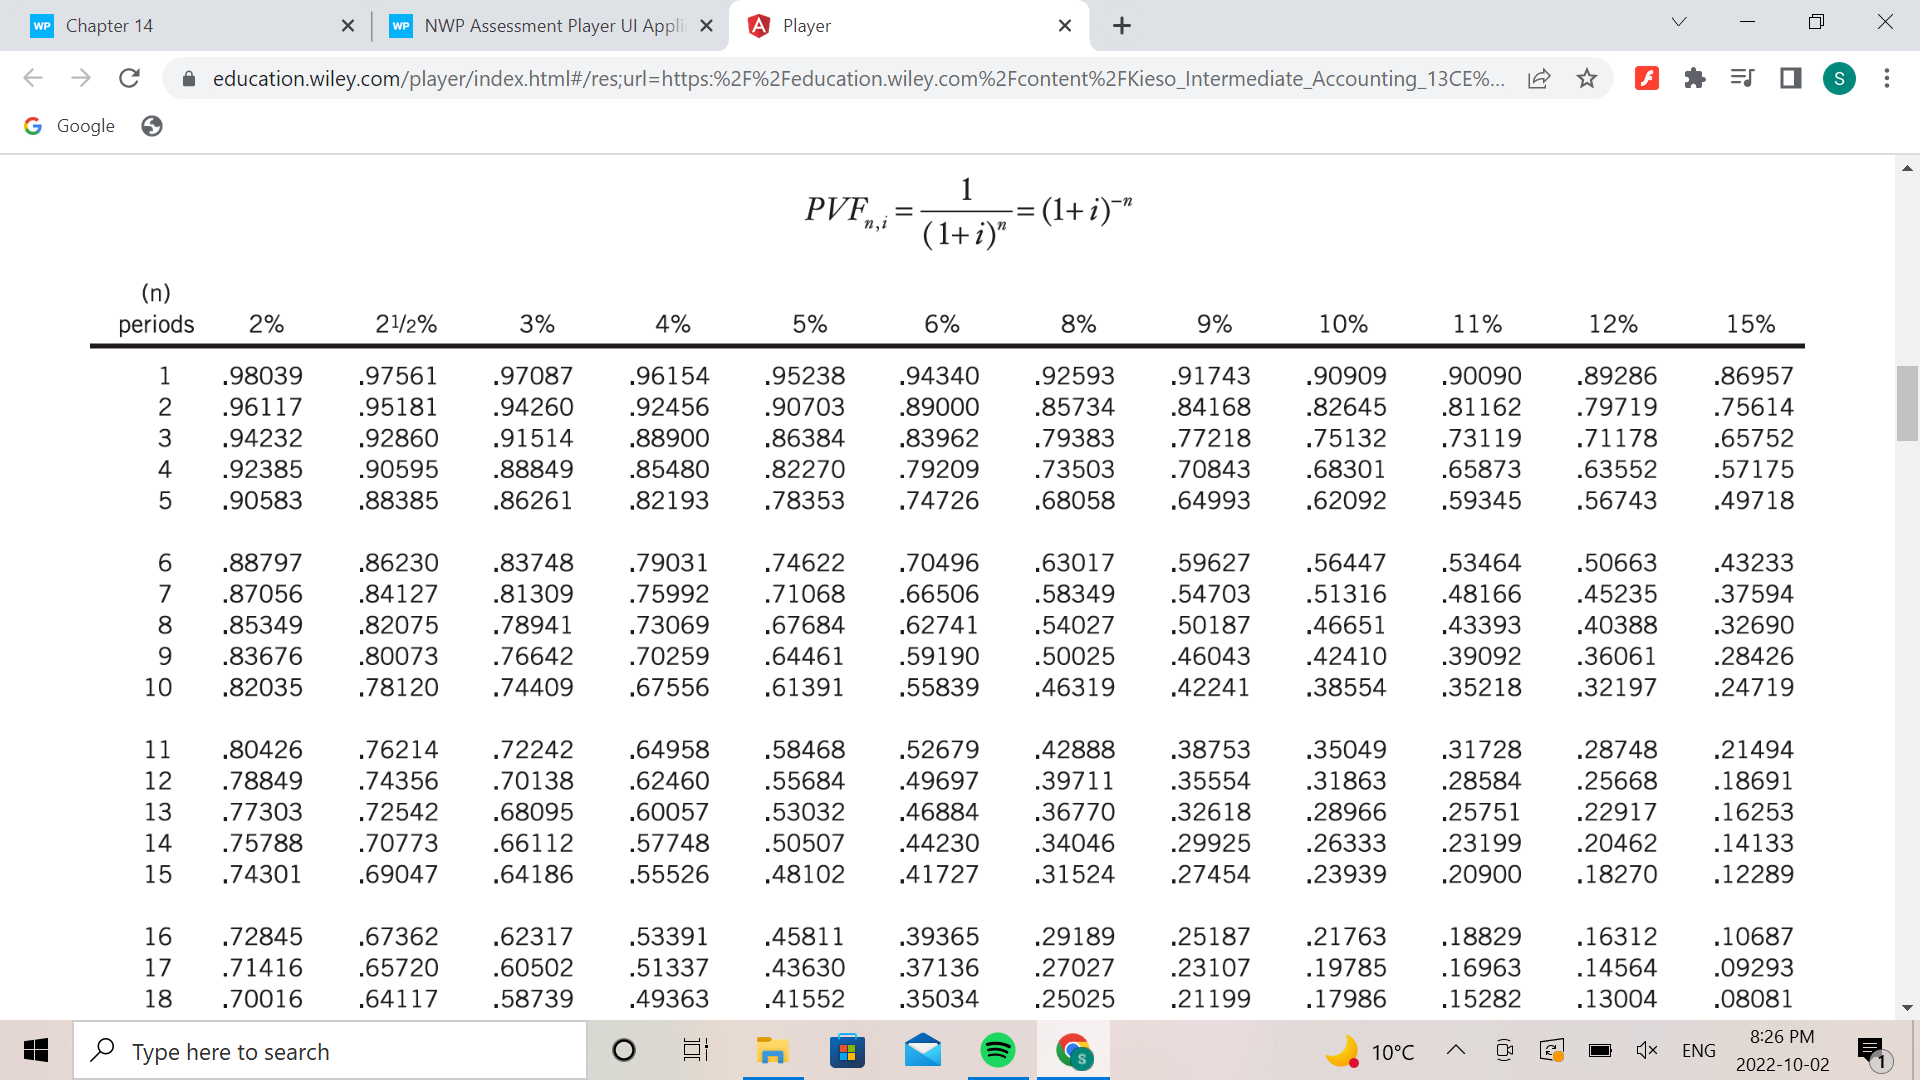This screenshot has width=1920, height=1080.
Task: Click the Chrome icon in the taskbar
Action: [x=1073, y=1050]
